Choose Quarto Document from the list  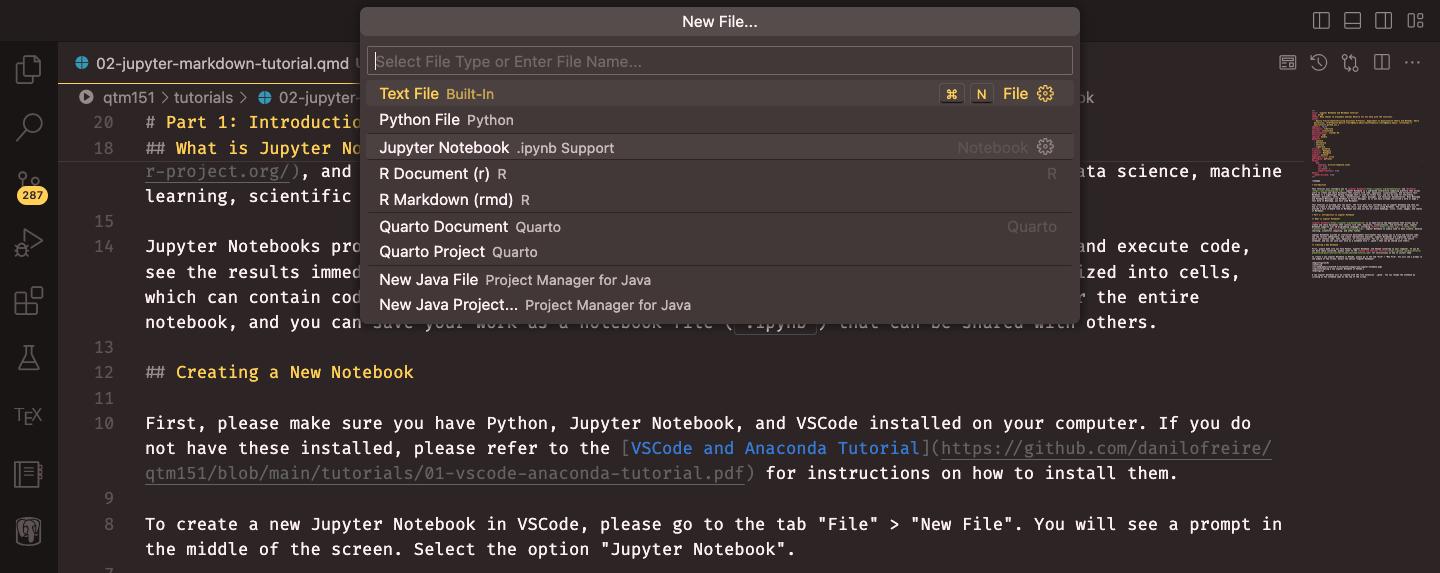click(444, 227)
